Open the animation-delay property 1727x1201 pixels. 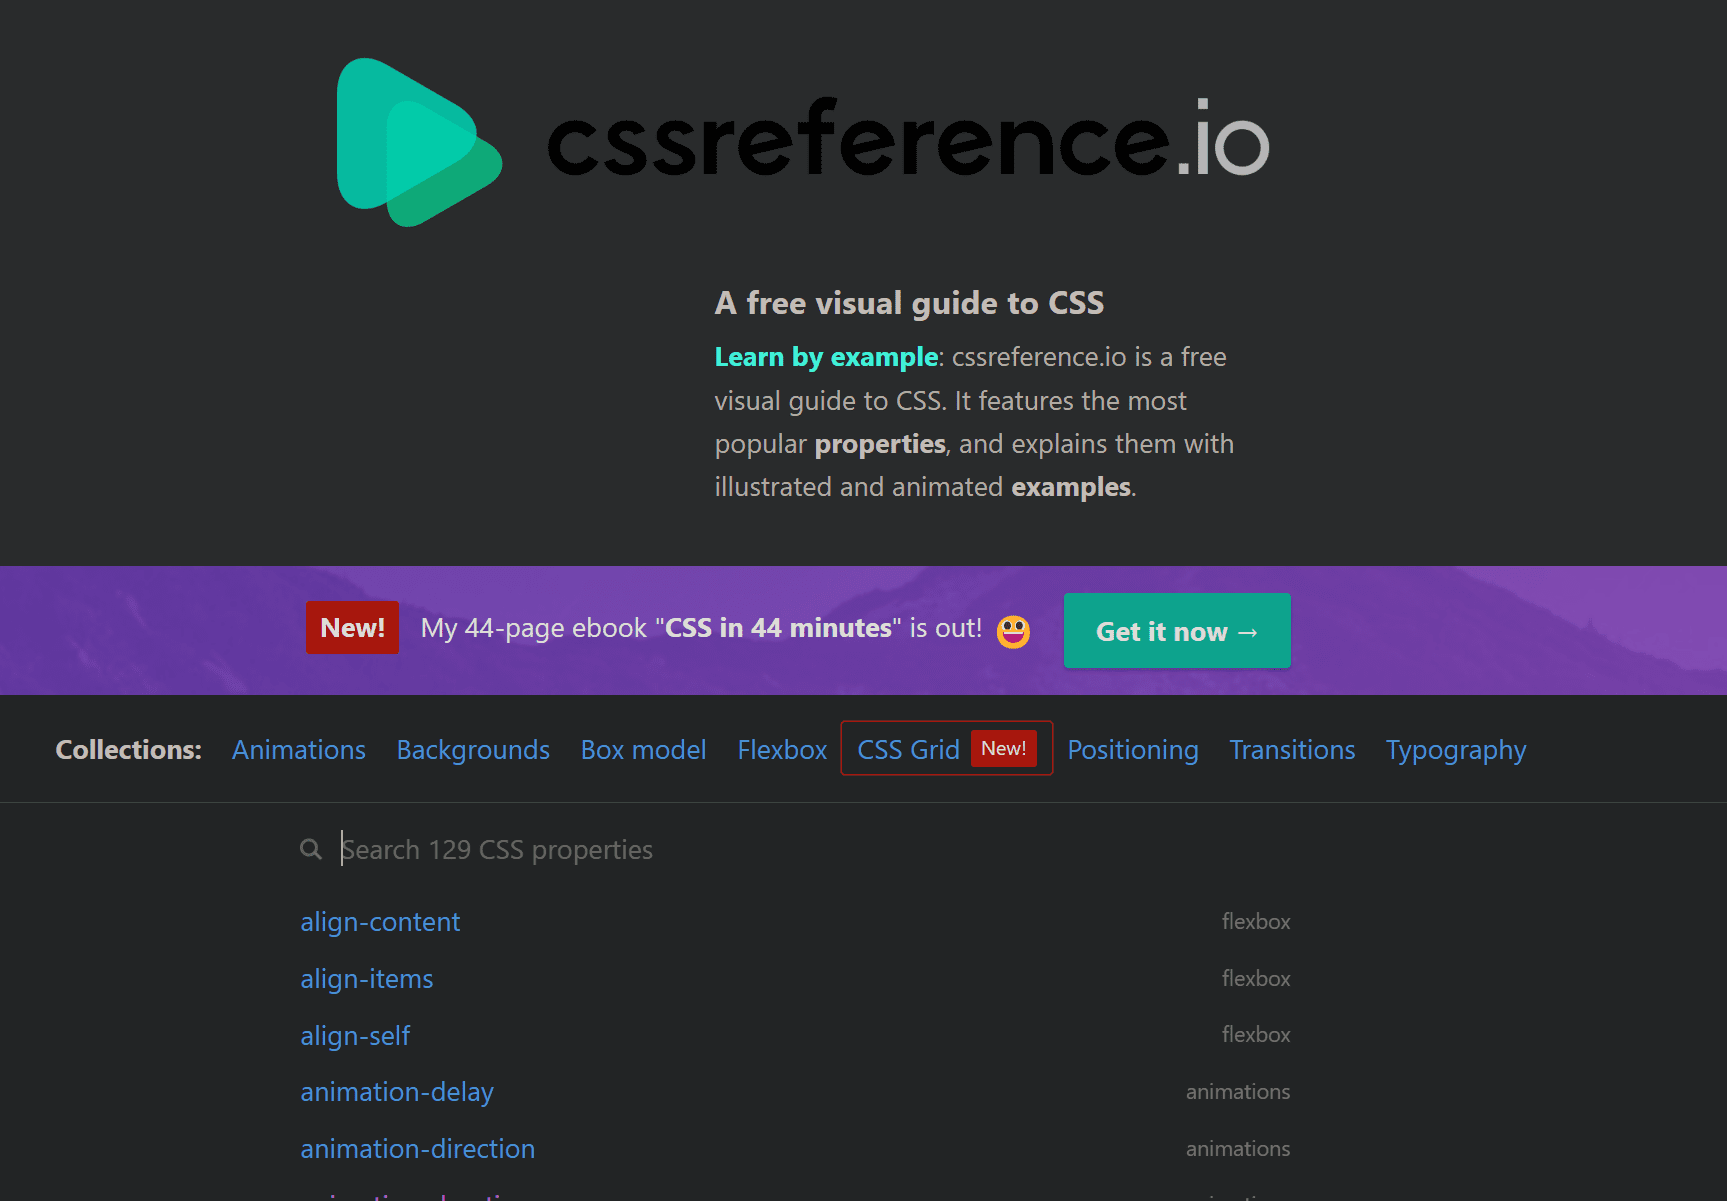click(x=397, y=1092)
